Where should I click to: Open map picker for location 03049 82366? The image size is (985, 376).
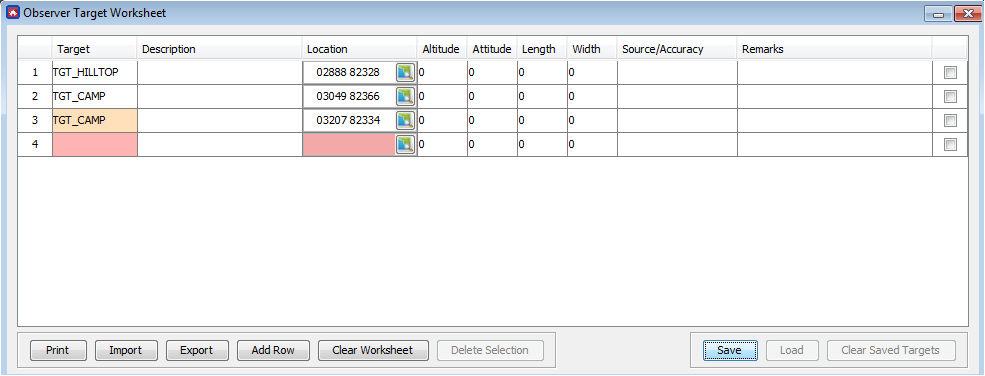pyautogui.click(x=406, y=97)
